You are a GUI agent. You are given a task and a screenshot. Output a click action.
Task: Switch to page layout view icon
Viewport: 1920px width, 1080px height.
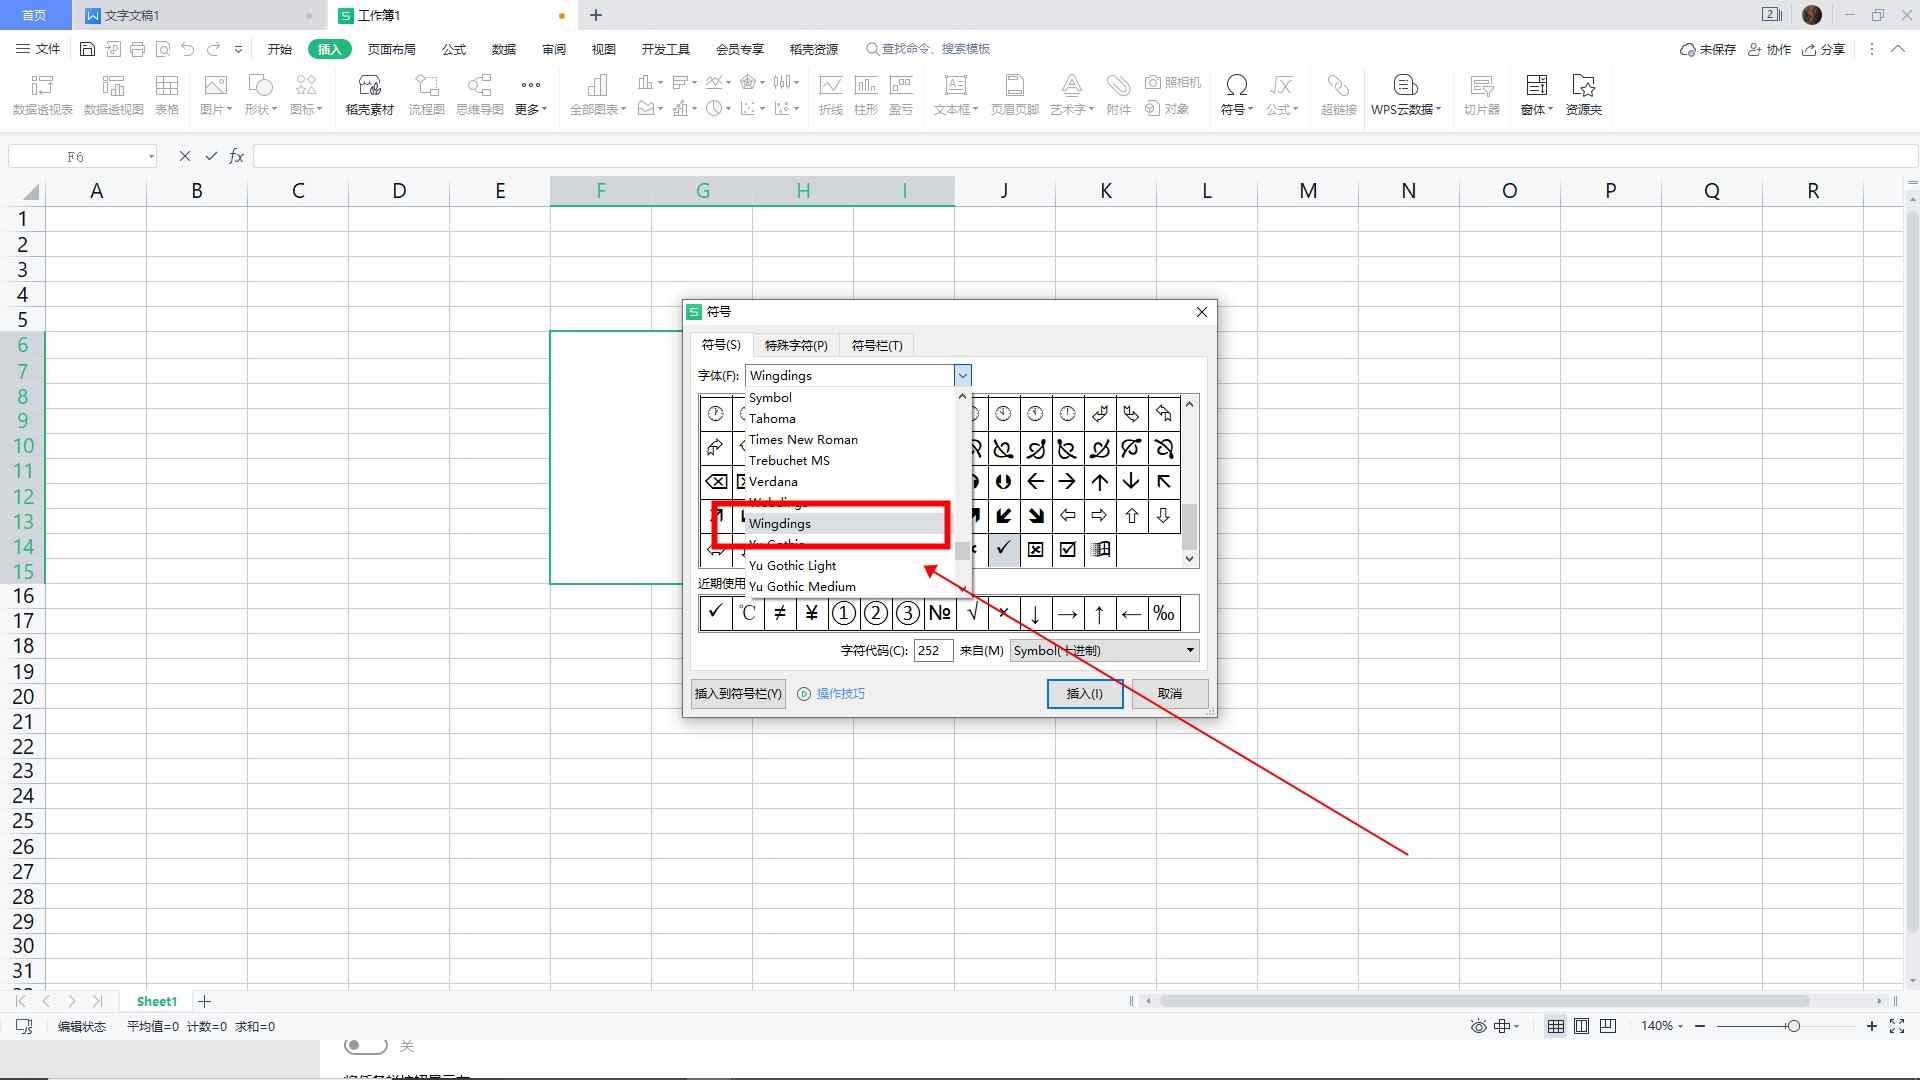click(x=1581, y=1026)
